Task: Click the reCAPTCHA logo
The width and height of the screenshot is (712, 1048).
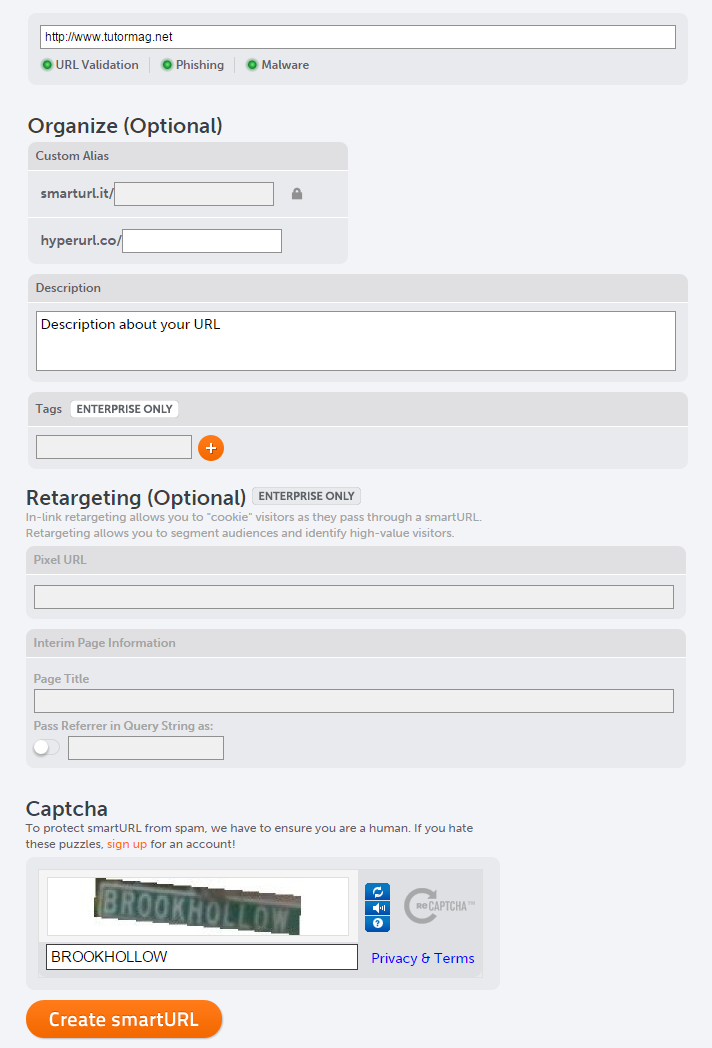Action: pos(438,905)
